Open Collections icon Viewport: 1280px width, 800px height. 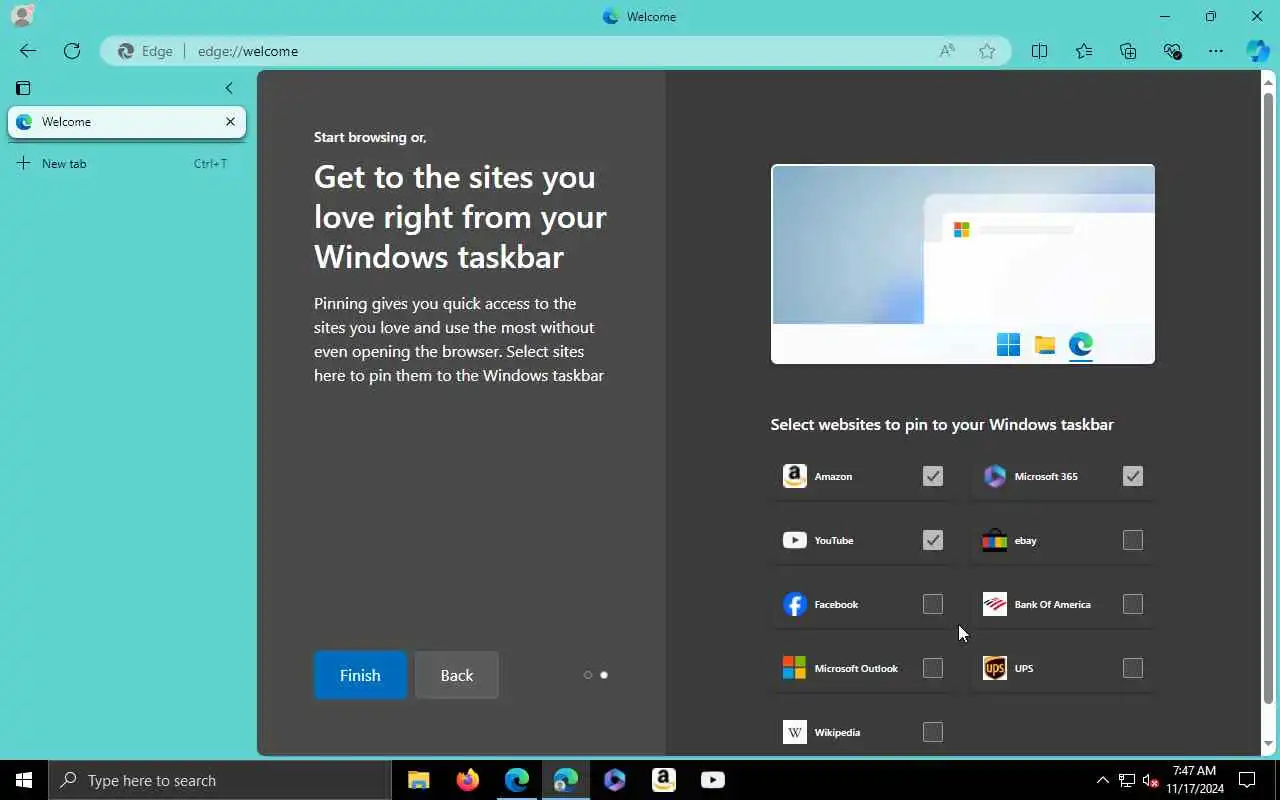[x=1128, y=51]
